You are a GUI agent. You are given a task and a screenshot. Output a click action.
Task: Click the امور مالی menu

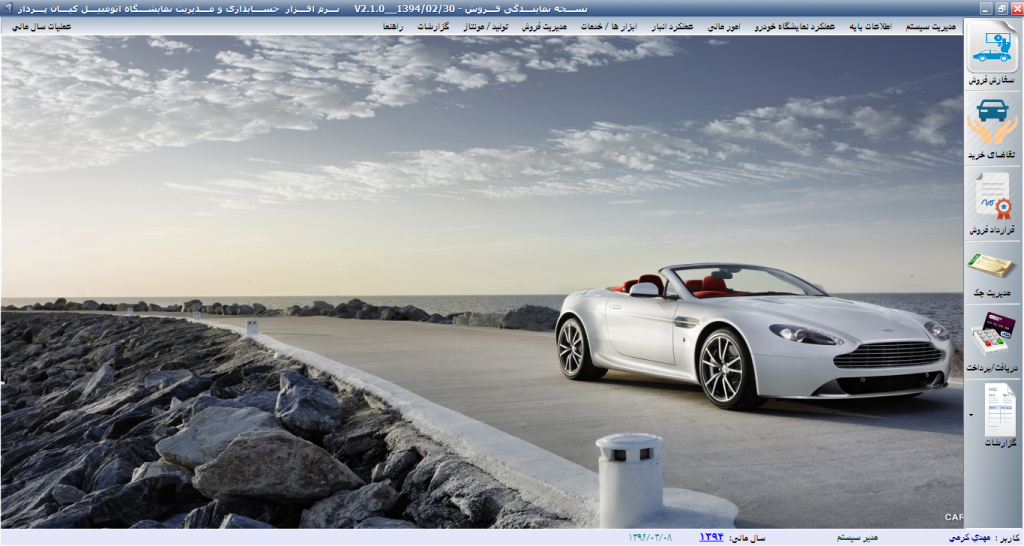(722, 27)
